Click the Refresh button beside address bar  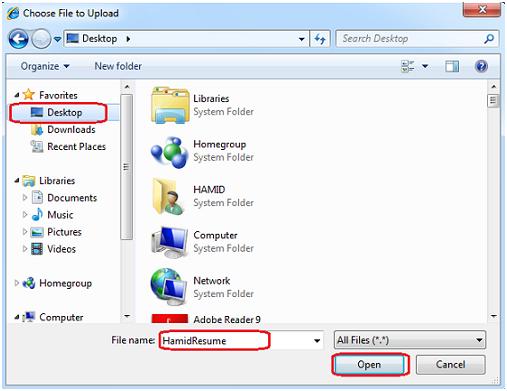pos(320,39)
